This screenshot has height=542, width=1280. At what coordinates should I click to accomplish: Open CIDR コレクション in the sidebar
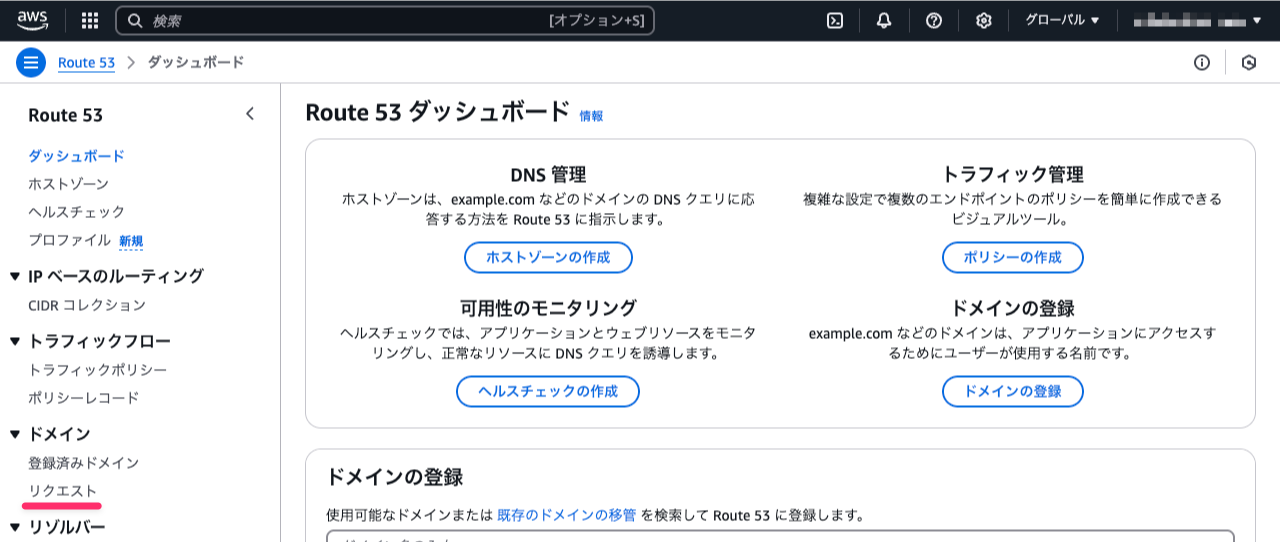click(x=87, y=305)
